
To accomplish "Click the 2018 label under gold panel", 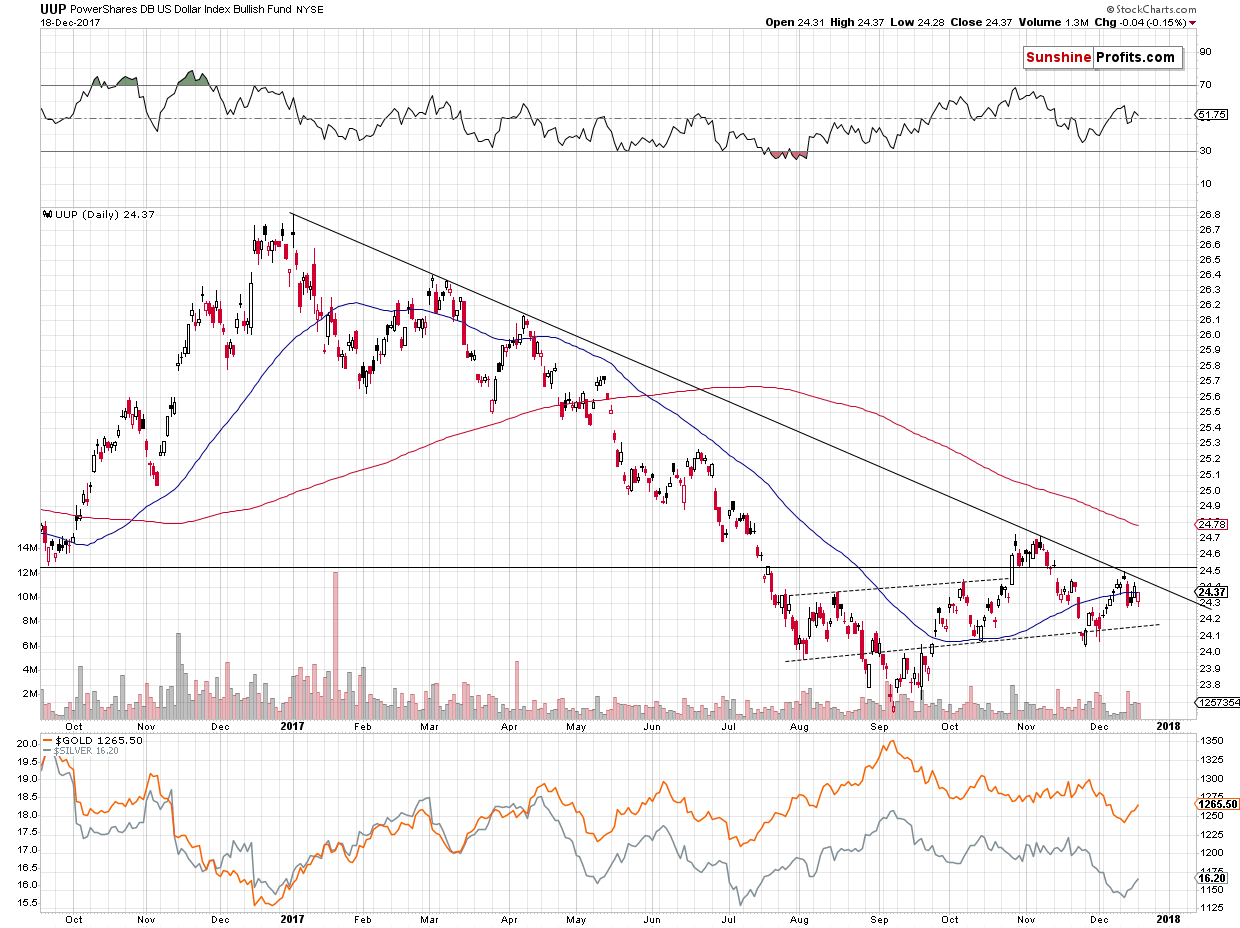I will (x=1167, y=918).
